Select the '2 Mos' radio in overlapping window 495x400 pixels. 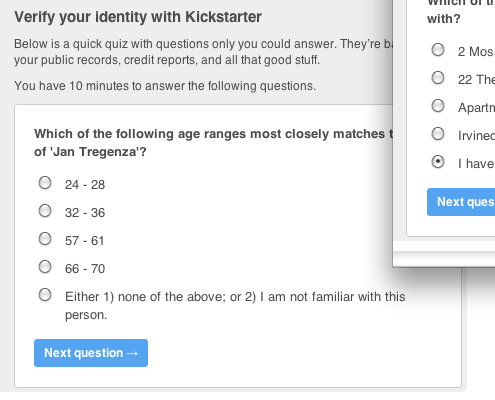click(438, 50)
